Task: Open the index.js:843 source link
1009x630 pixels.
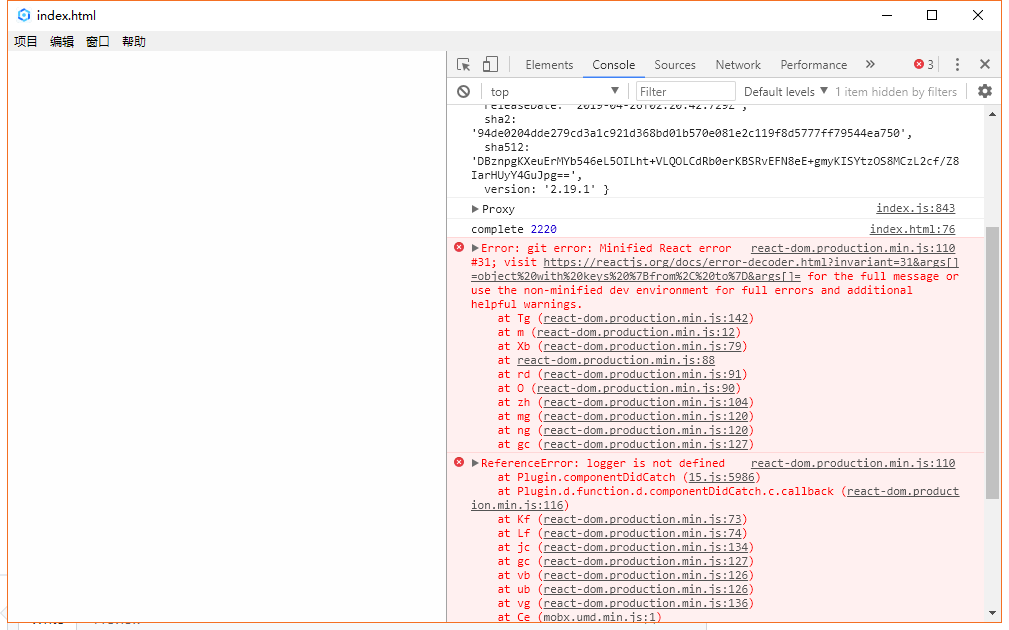Action: pyautogui.click(x=915, y=208)
